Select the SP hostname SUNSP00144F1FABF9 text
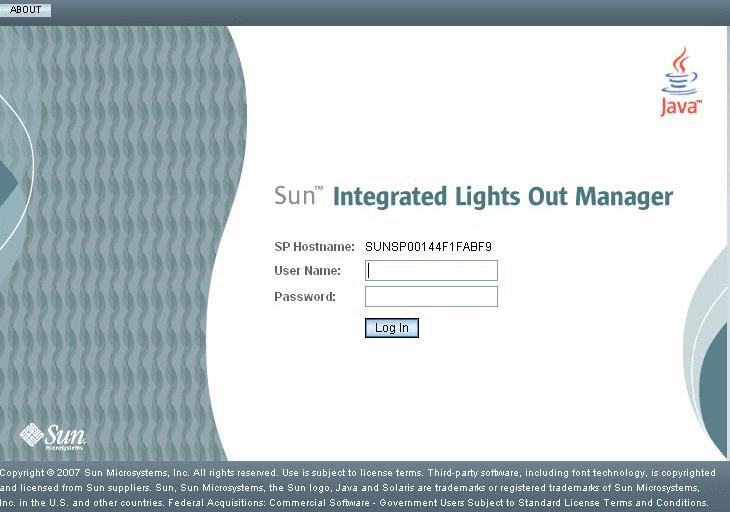The width and height of the screenshot is (730, 512). [x=428, y=247]
